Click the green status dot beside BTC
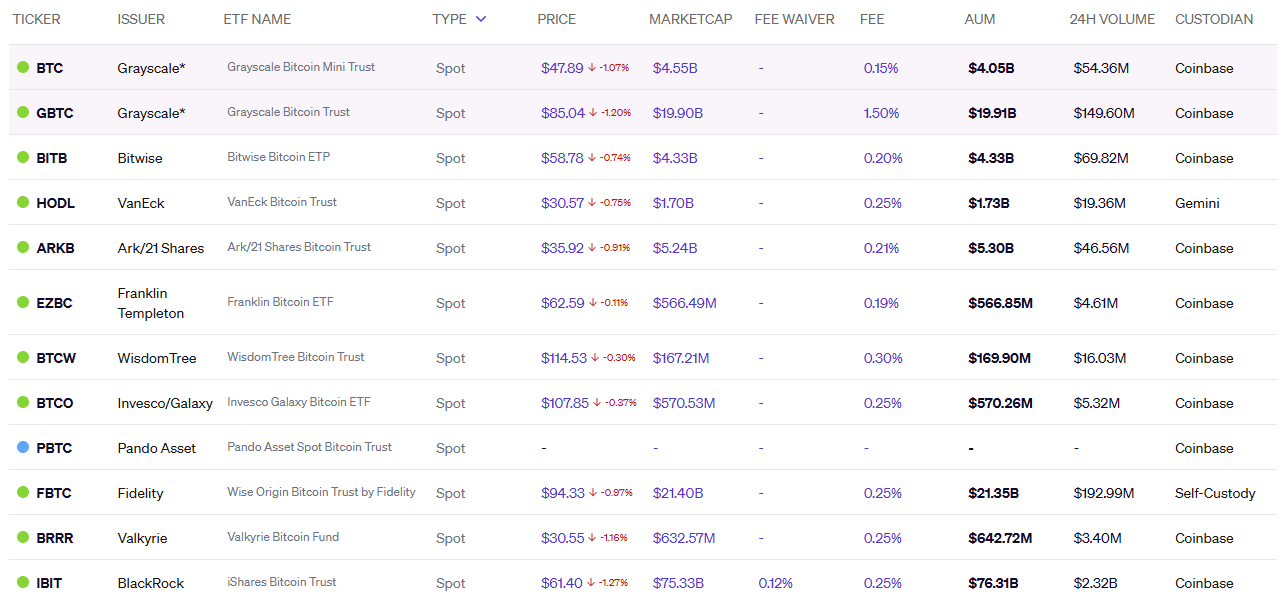 point(23,68)
